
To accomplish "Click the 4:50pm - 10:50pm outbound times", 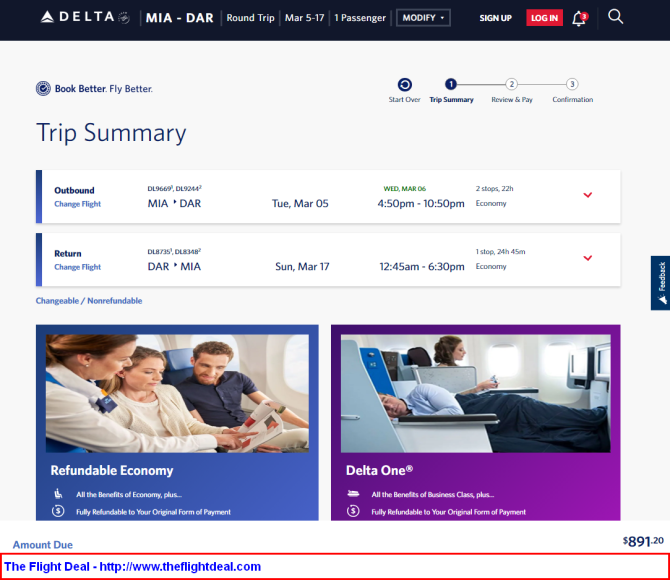I will coord(421,203).
